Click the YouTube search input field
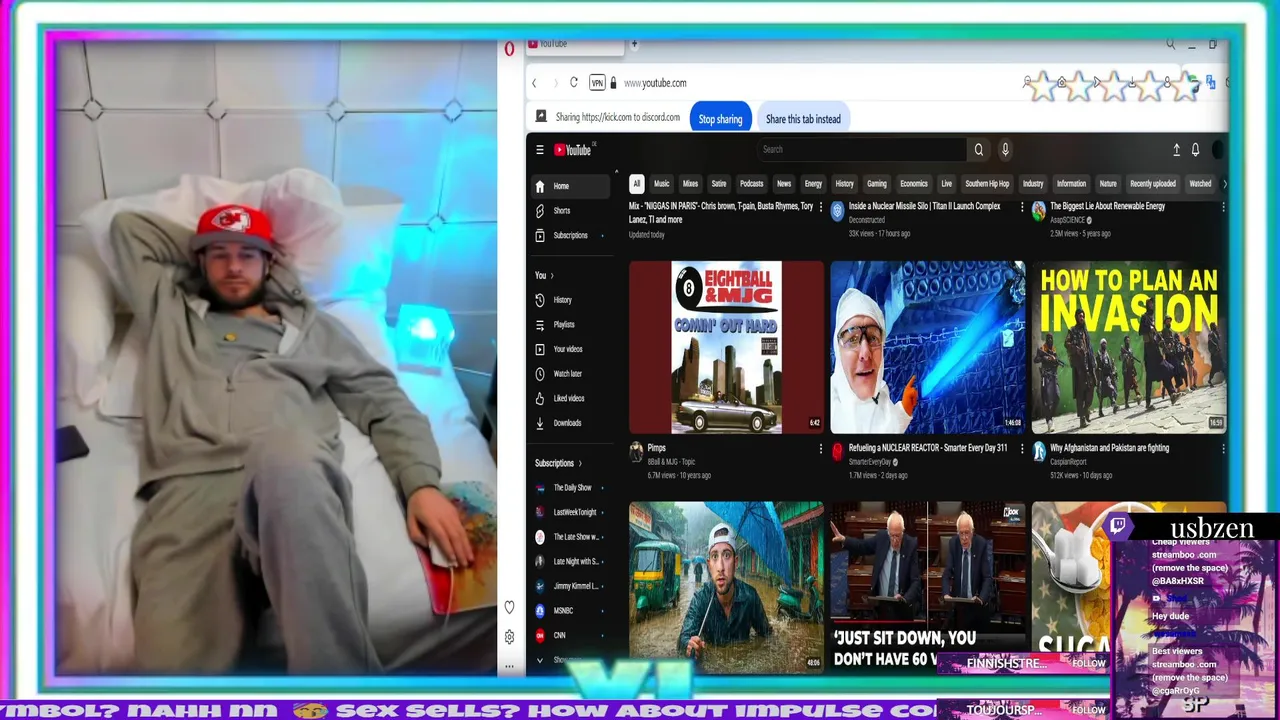1280x720 pixels. coord(862,150)
